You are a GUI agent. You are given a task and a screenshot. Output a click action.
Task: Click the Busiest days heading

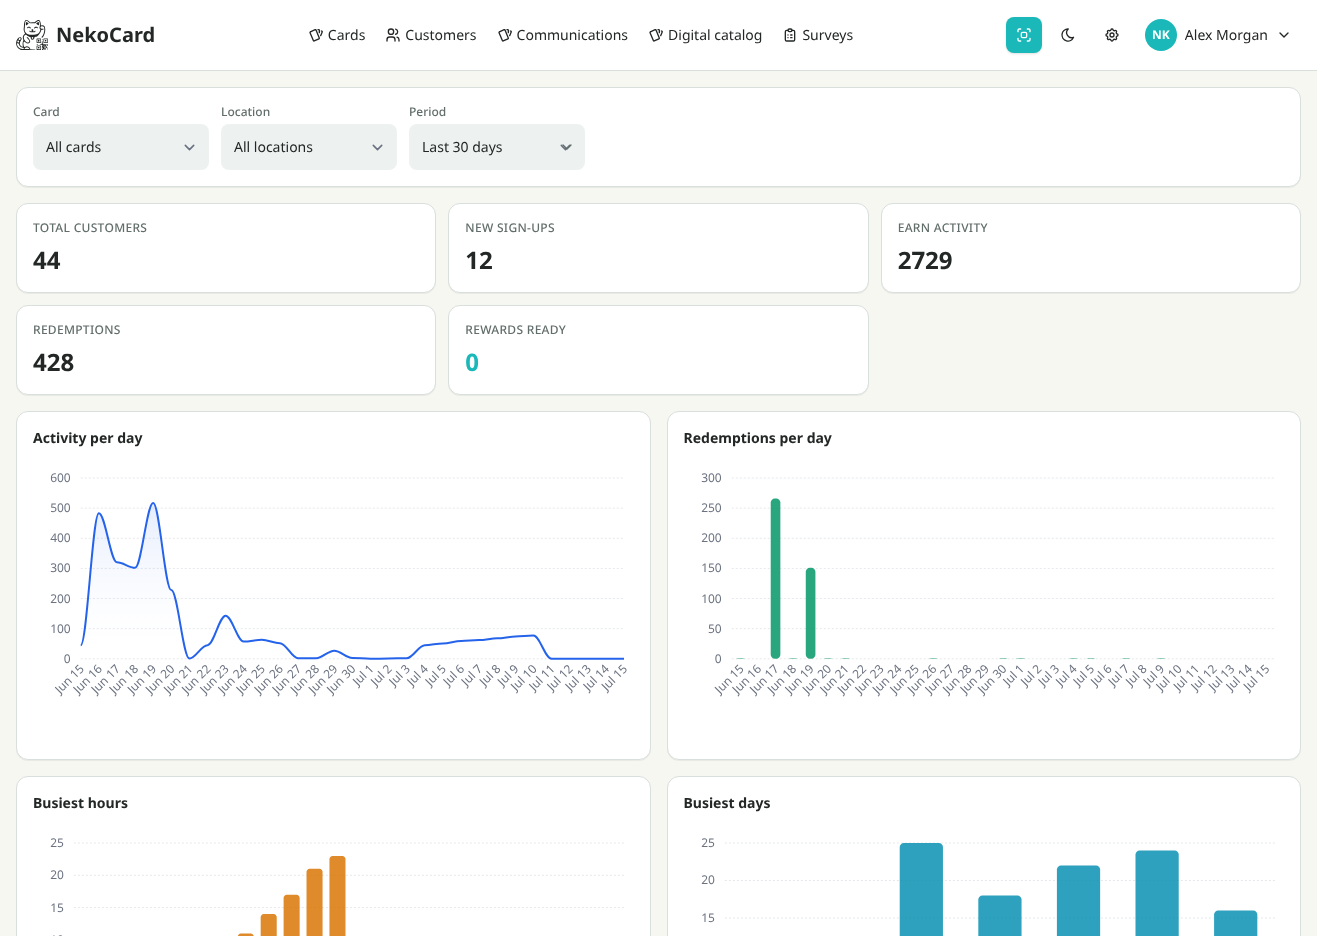tap(727, 803)
